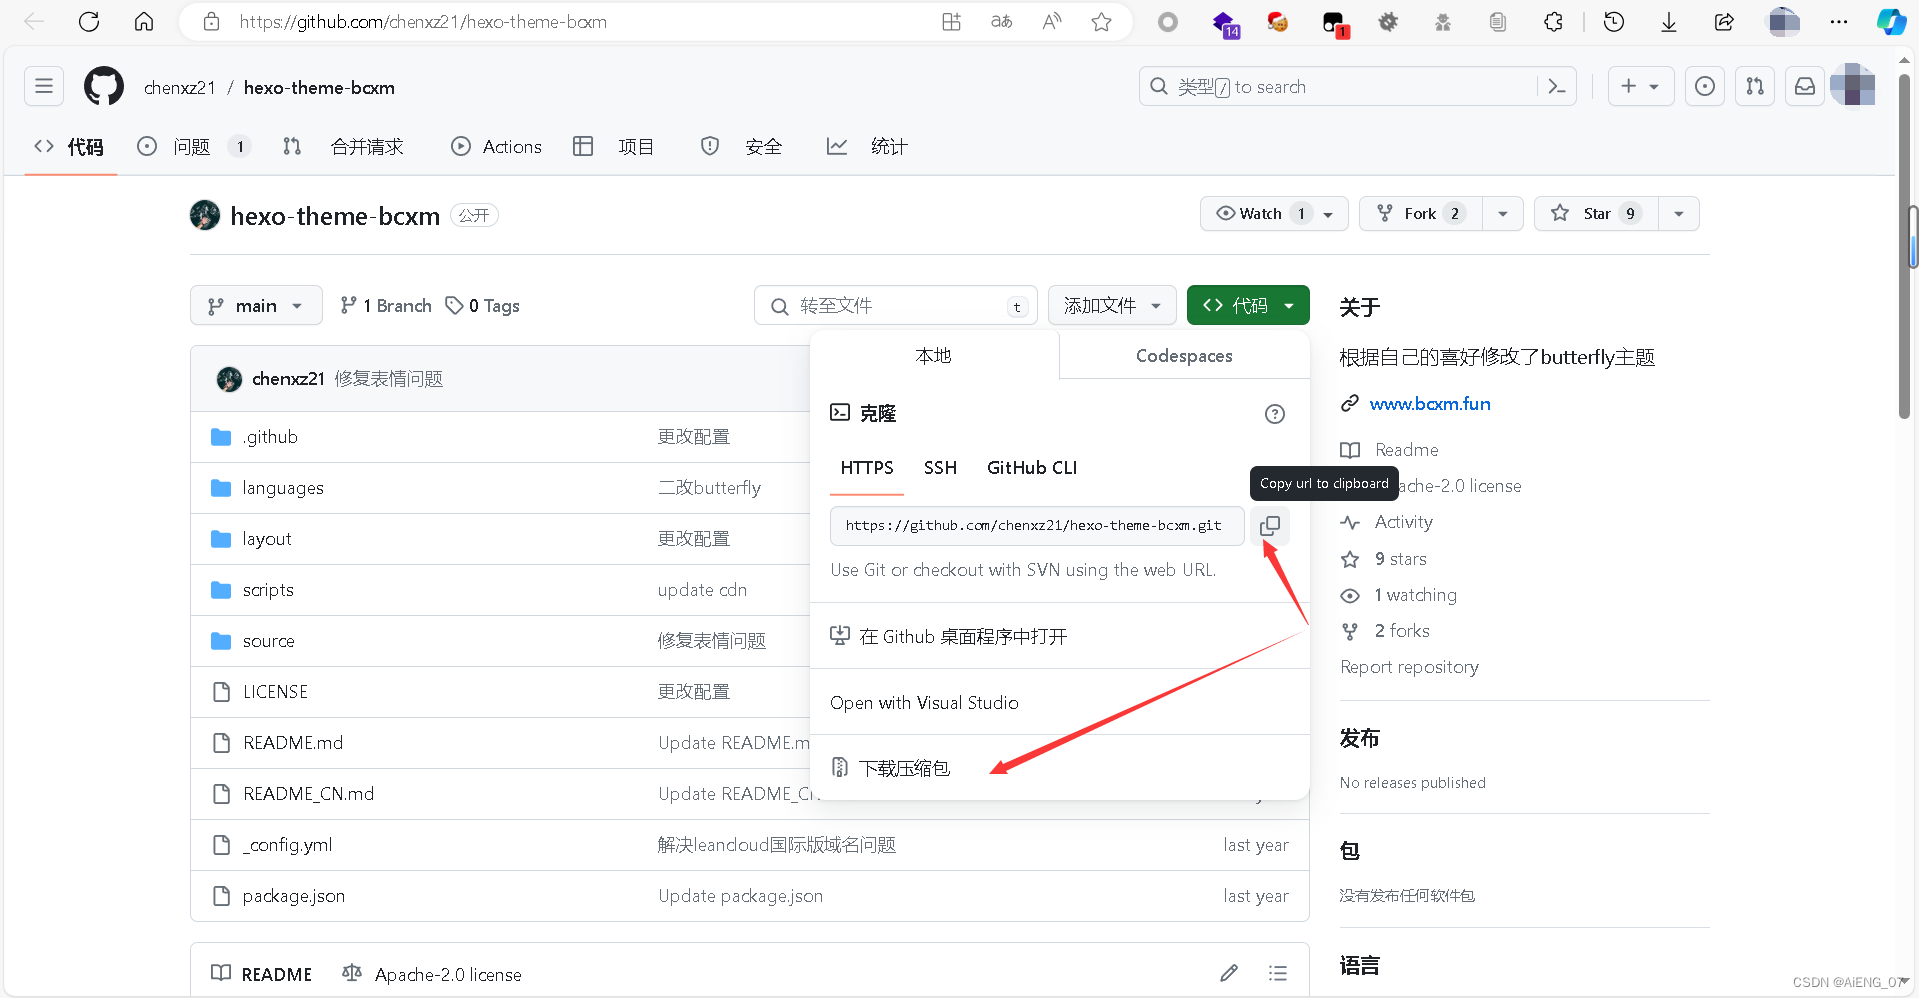
Task: Select the Codespaces tab
Action: tap(1184, 356)
